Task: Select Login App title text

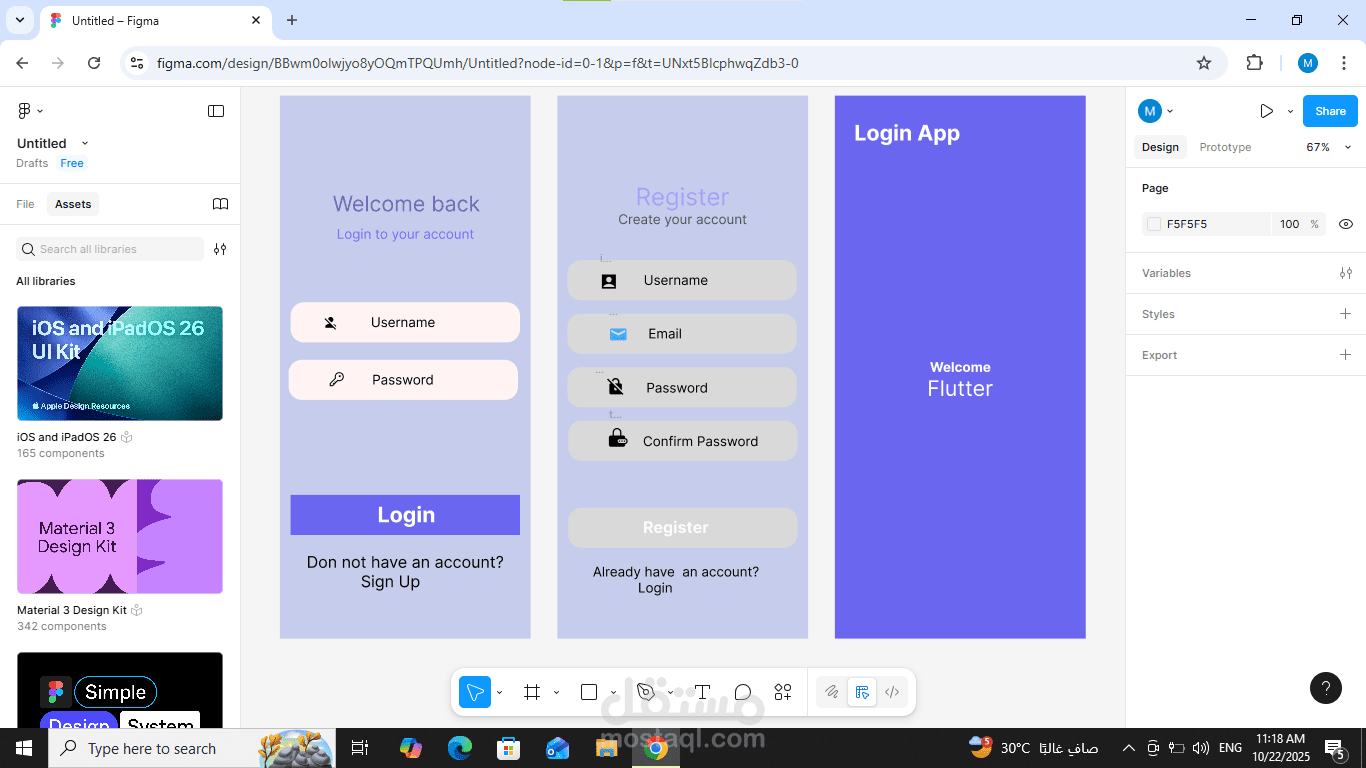Action: pos(907,133)
